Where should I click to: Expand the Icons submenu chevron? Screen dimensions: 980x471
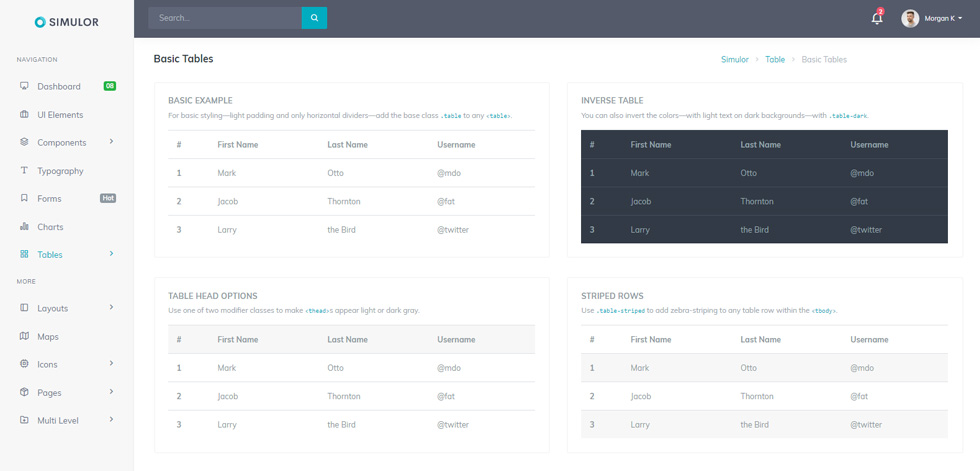[x=111, y=363]
